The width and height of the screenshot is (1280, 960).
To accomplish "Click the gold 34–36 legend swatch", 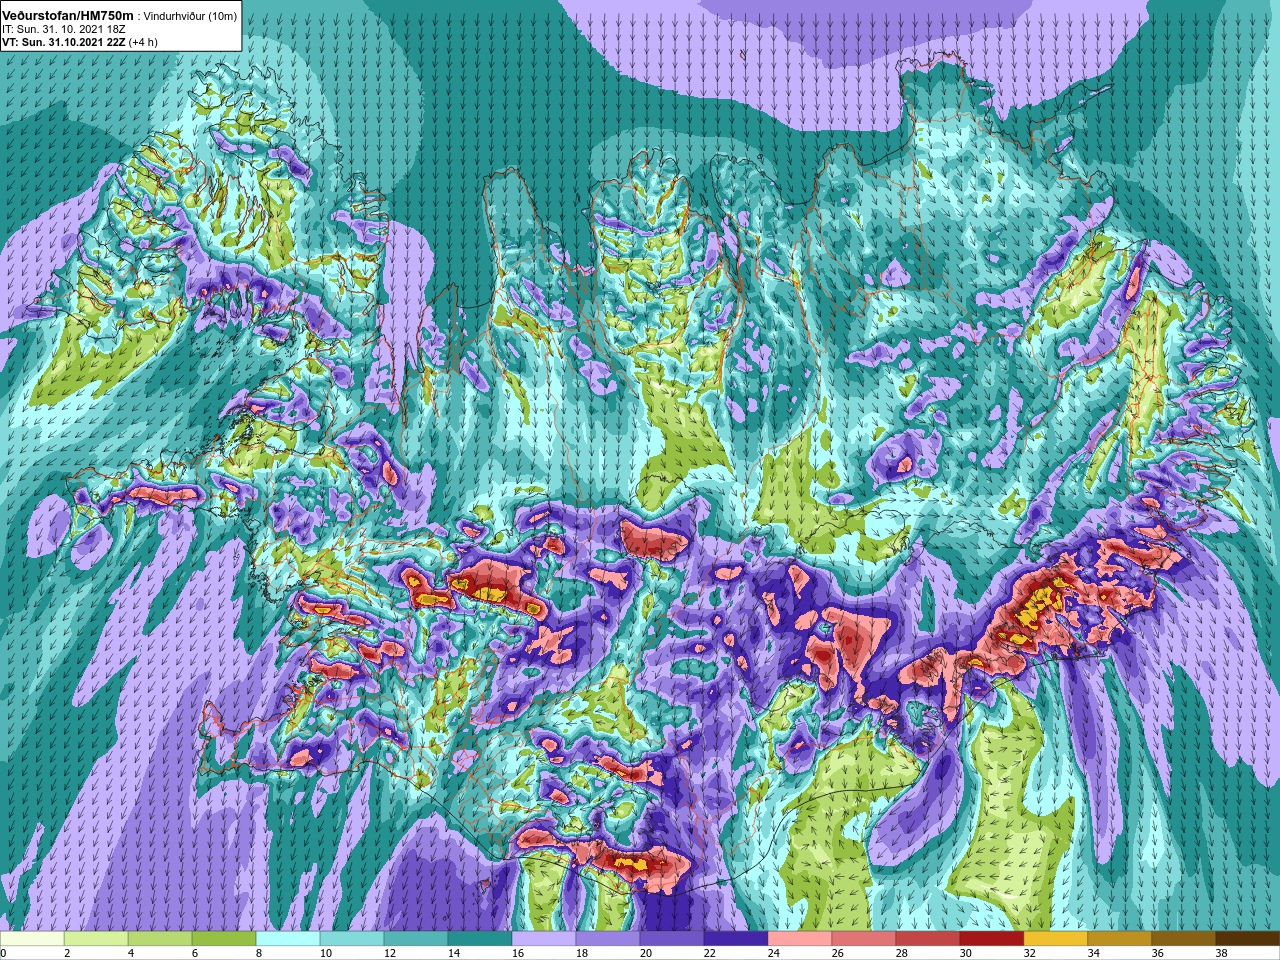I will 1120,939.
